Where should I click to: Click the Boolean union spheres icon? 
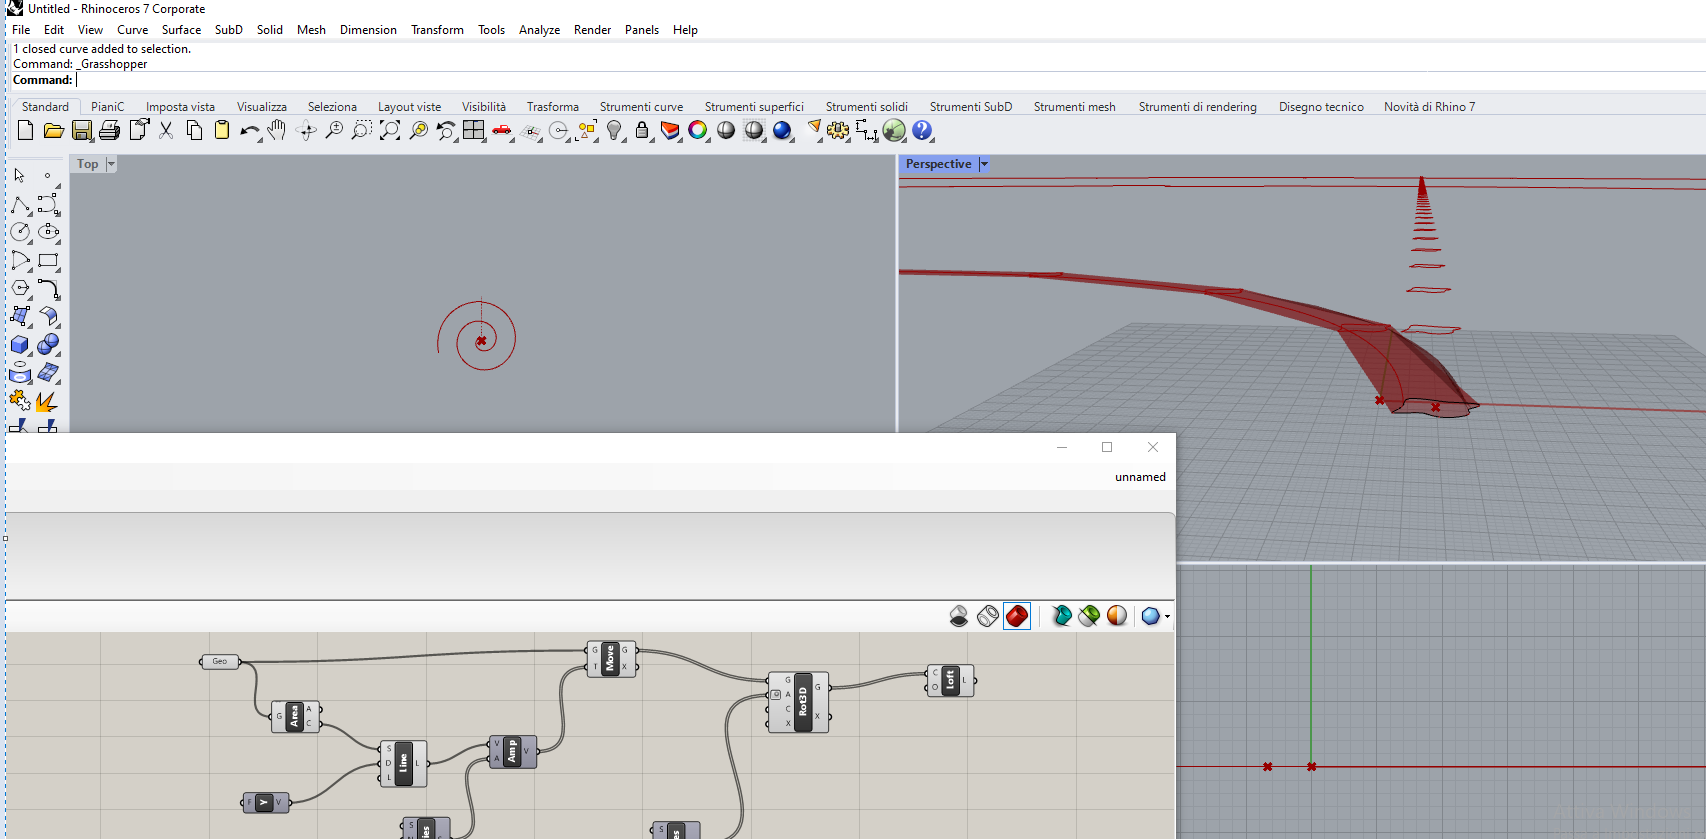(x=48, y=345)
